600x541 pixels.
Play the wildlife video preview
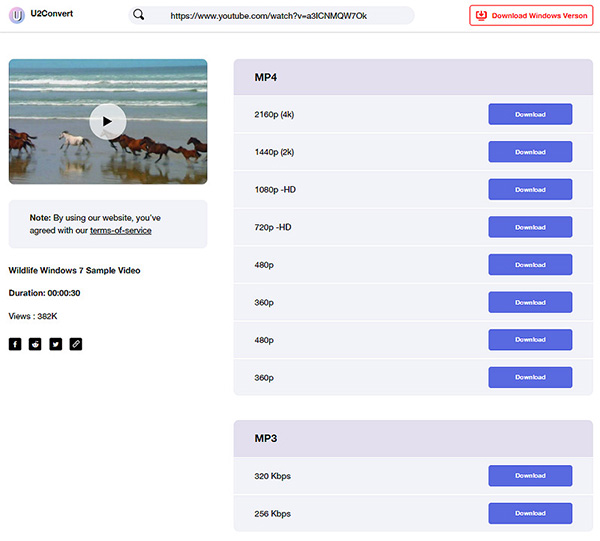(x=108, y=121)
